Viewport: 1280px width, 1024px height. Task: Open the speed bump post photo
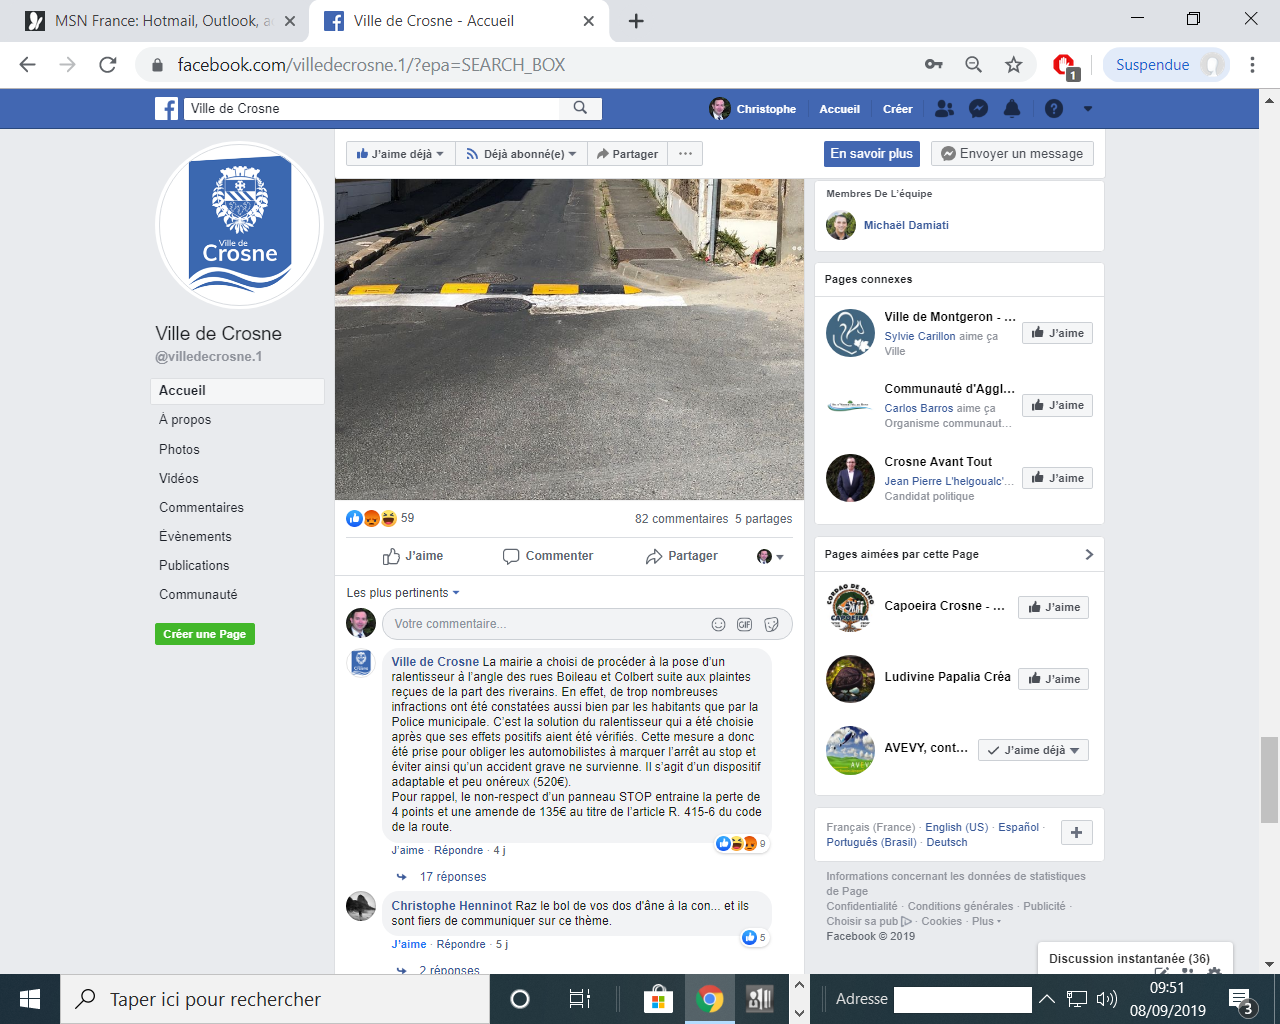pyautogui.click(x=569, y=339)
